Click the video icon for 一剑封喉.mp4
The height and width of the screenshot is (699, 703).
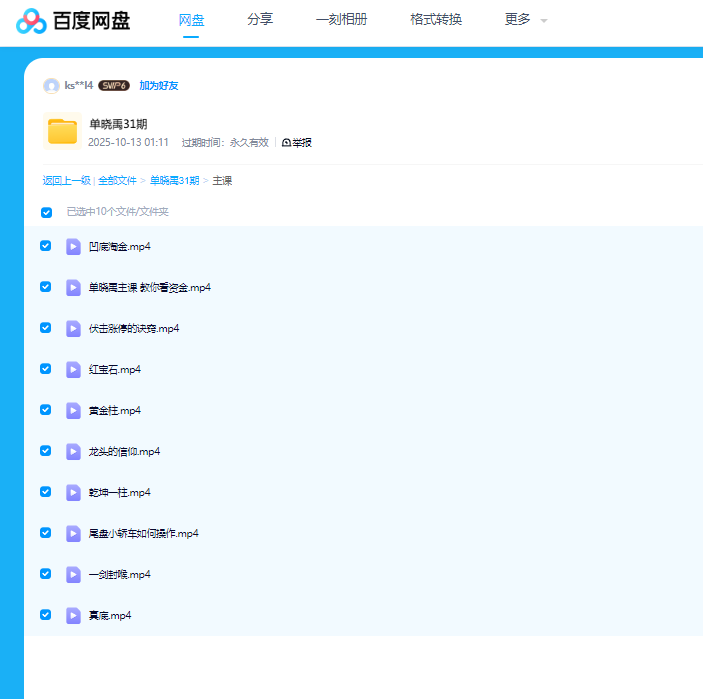(73, 574)
